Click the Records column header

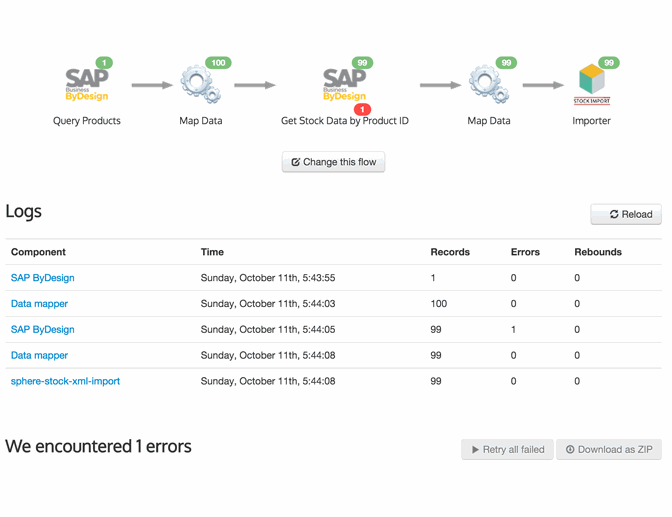[450, 252]
